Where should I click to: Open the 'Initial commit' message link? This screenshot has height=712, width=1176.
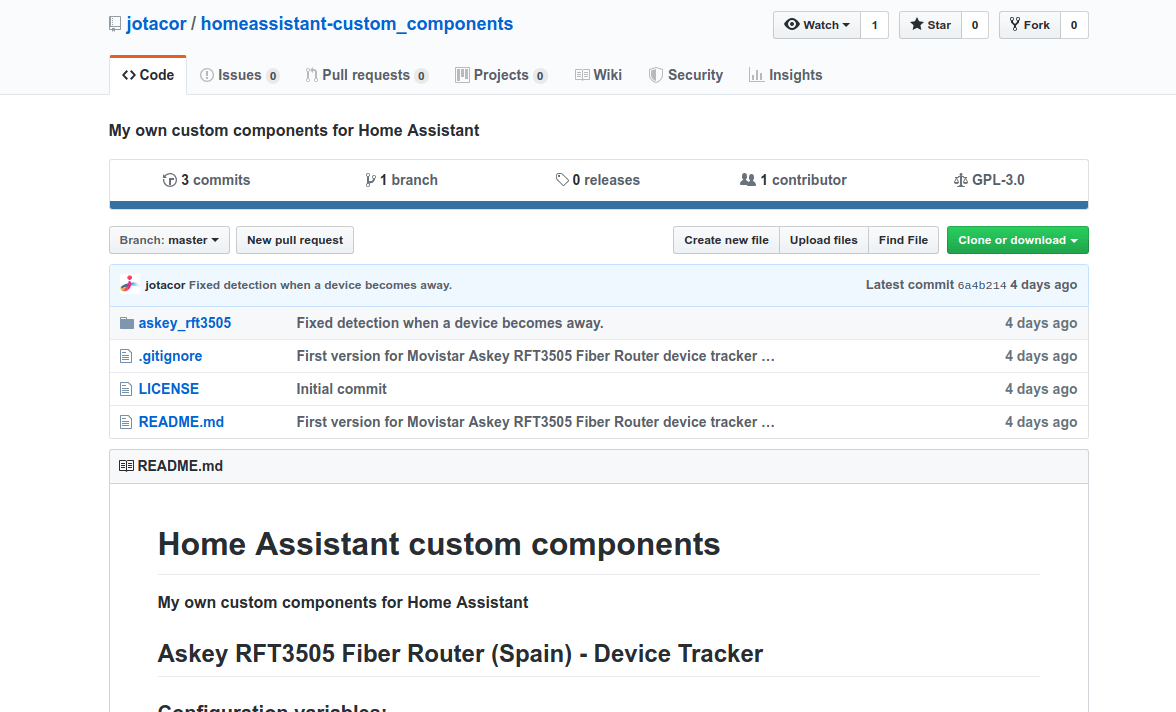(x=341, y=389)
